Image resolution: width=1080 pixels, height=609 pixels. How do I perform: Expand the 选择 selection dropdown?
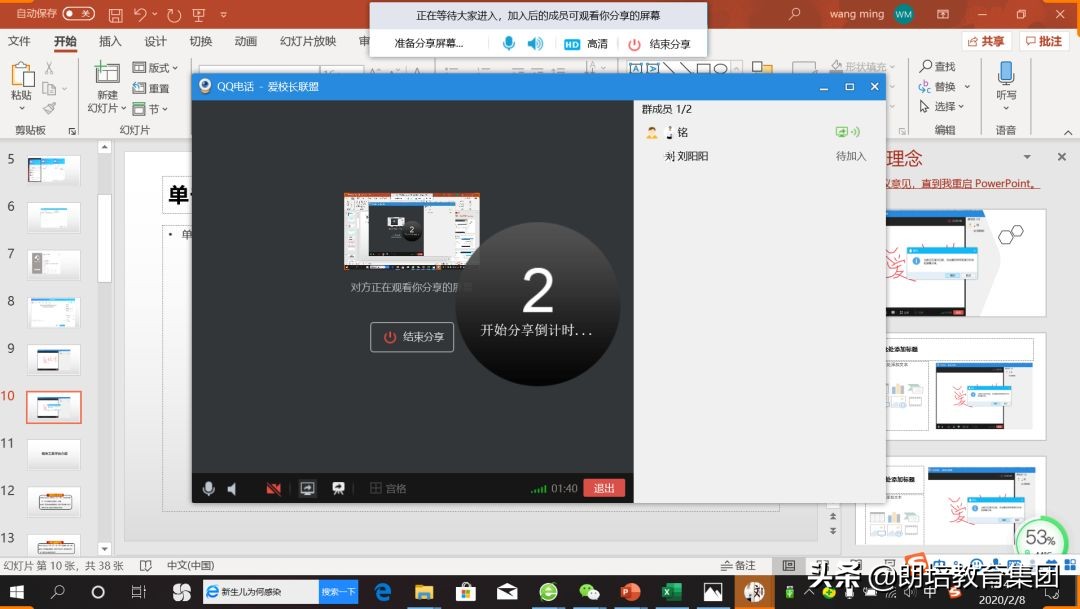[960, 107]
